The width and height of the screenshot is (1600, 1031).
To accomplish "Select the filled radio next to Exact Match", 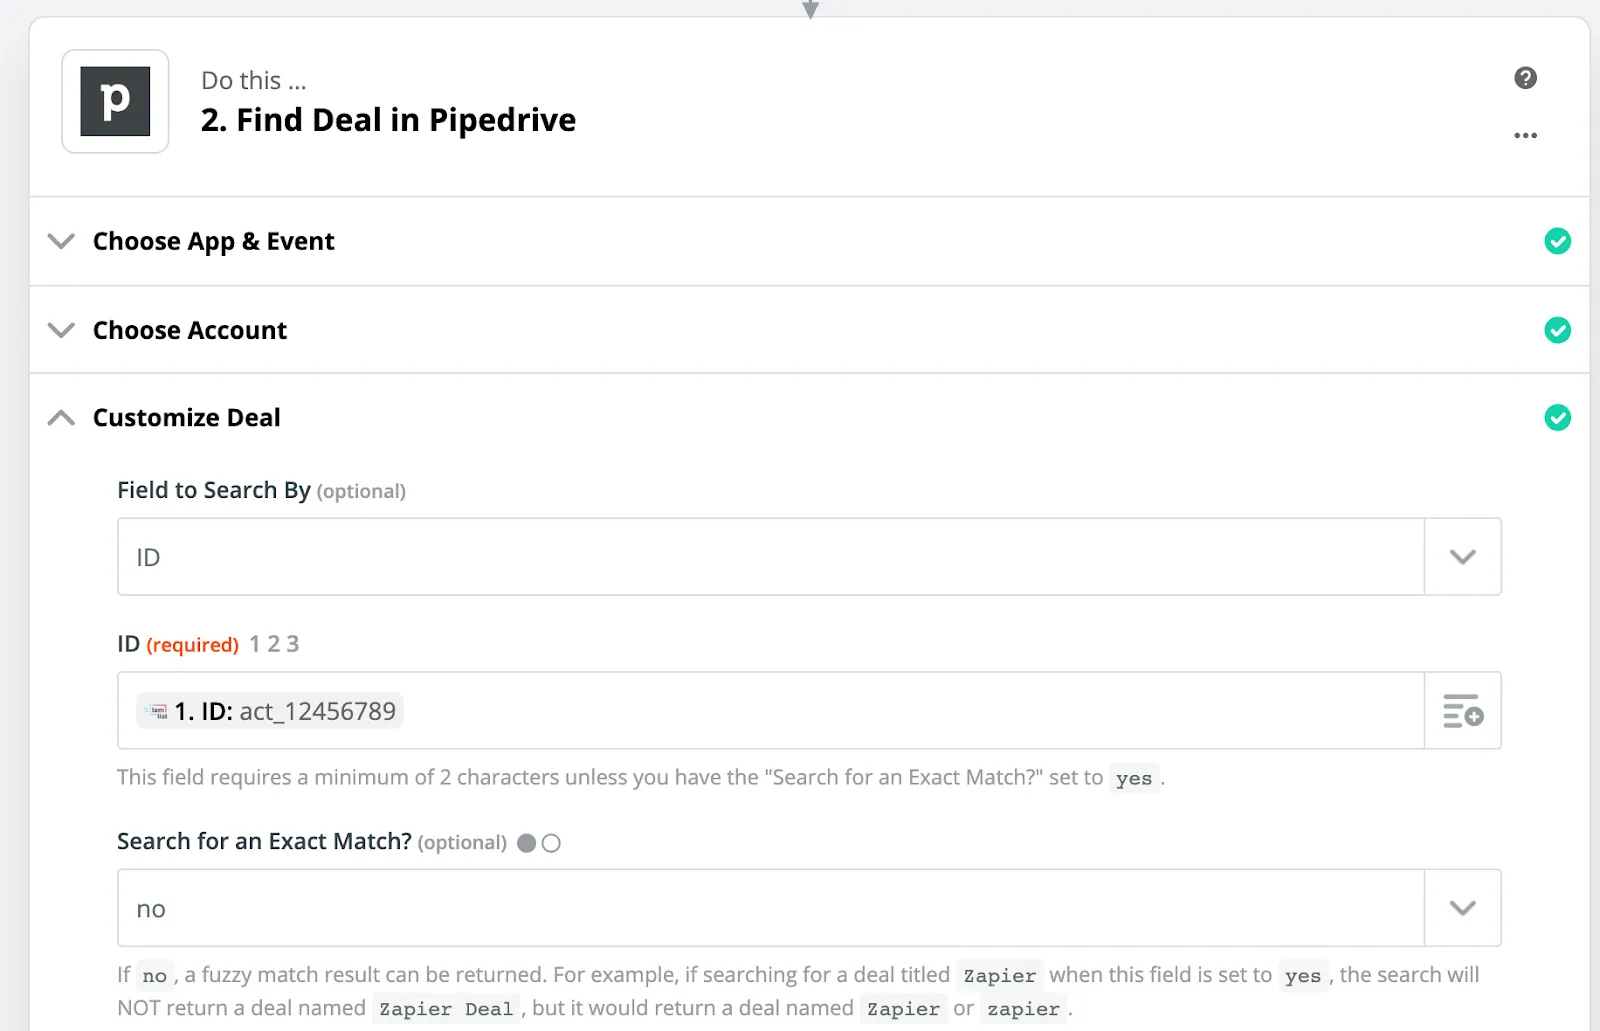I will point(527,843).
